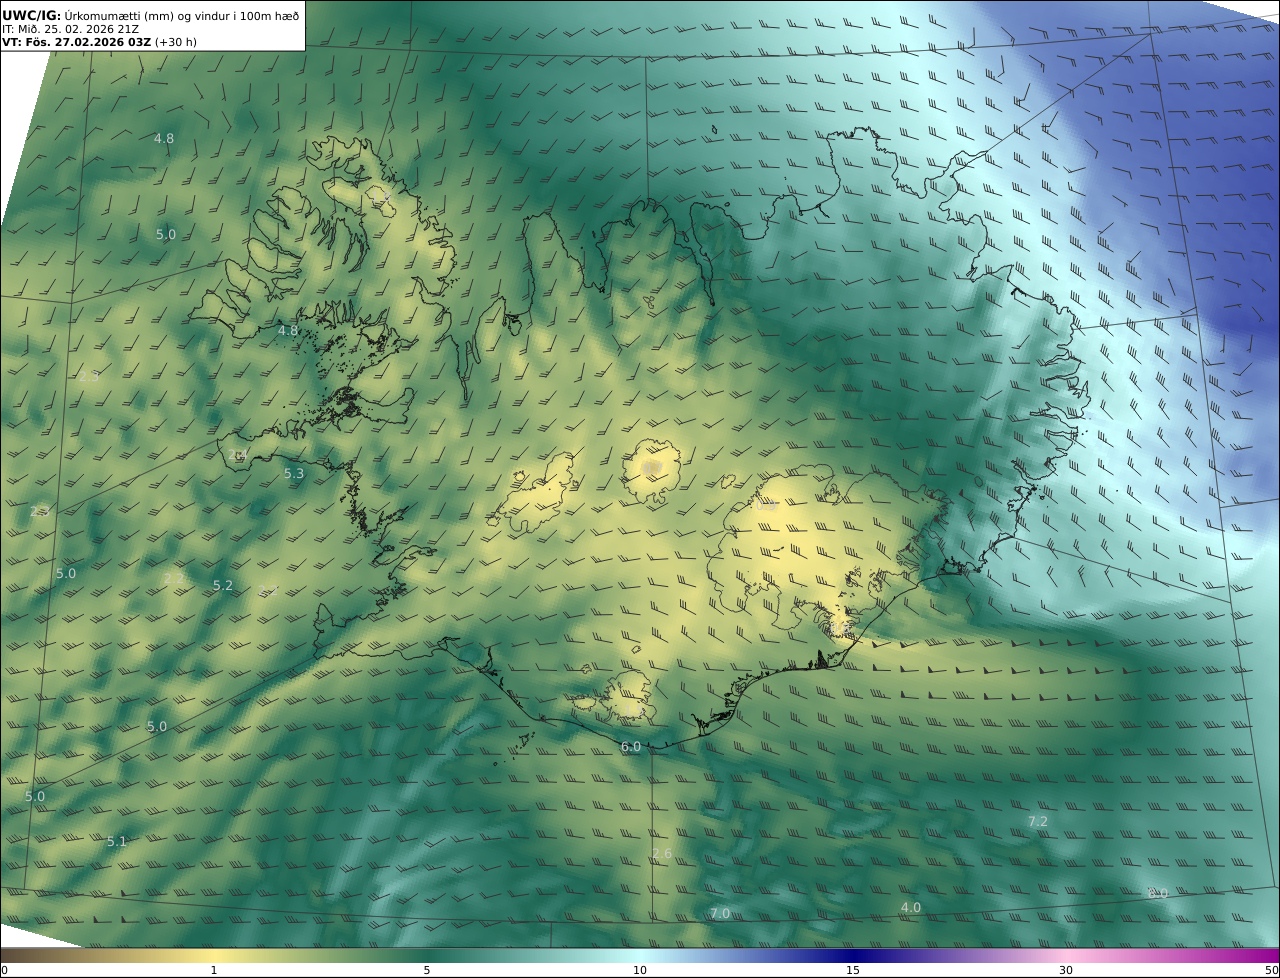Click the 4.0 value label on the map
This screenshot has width=1280, height=978.
pos(910,908)
